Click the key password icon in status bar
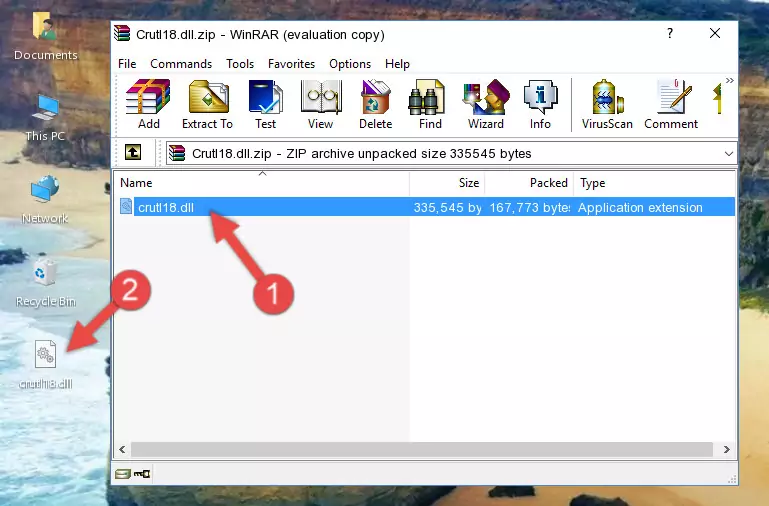The height and width of the screenshot is (506, 769). (142, 474)
